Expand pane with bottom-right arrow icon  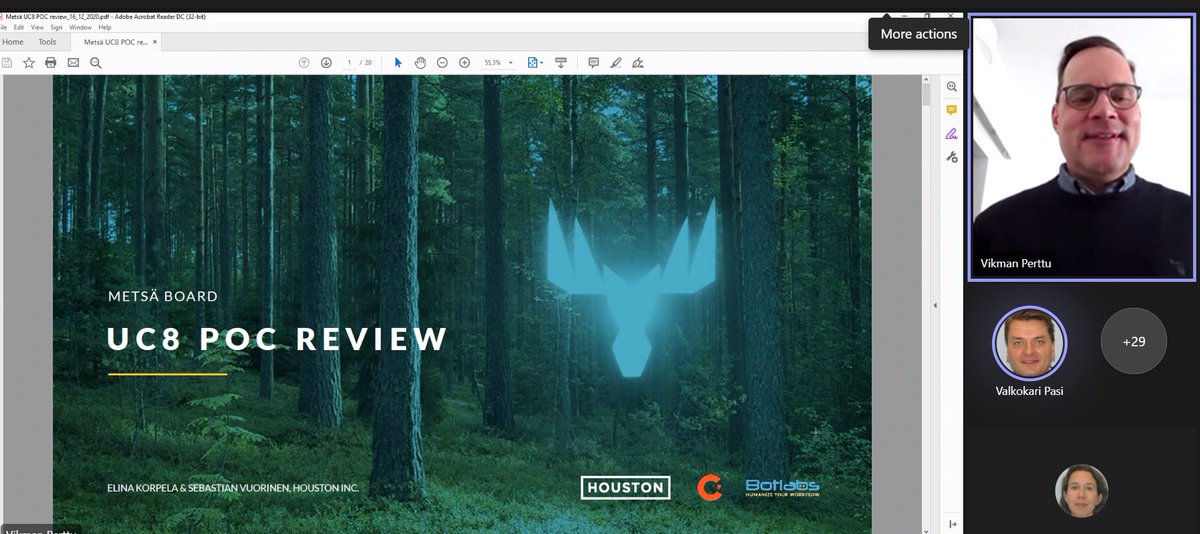951,524
